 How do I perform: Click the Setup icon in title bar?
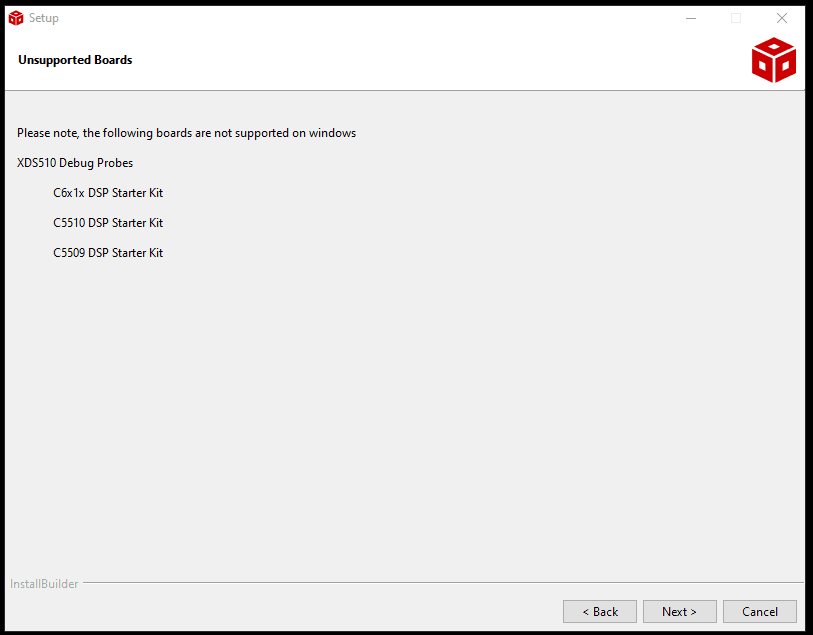tap(16, 18)
